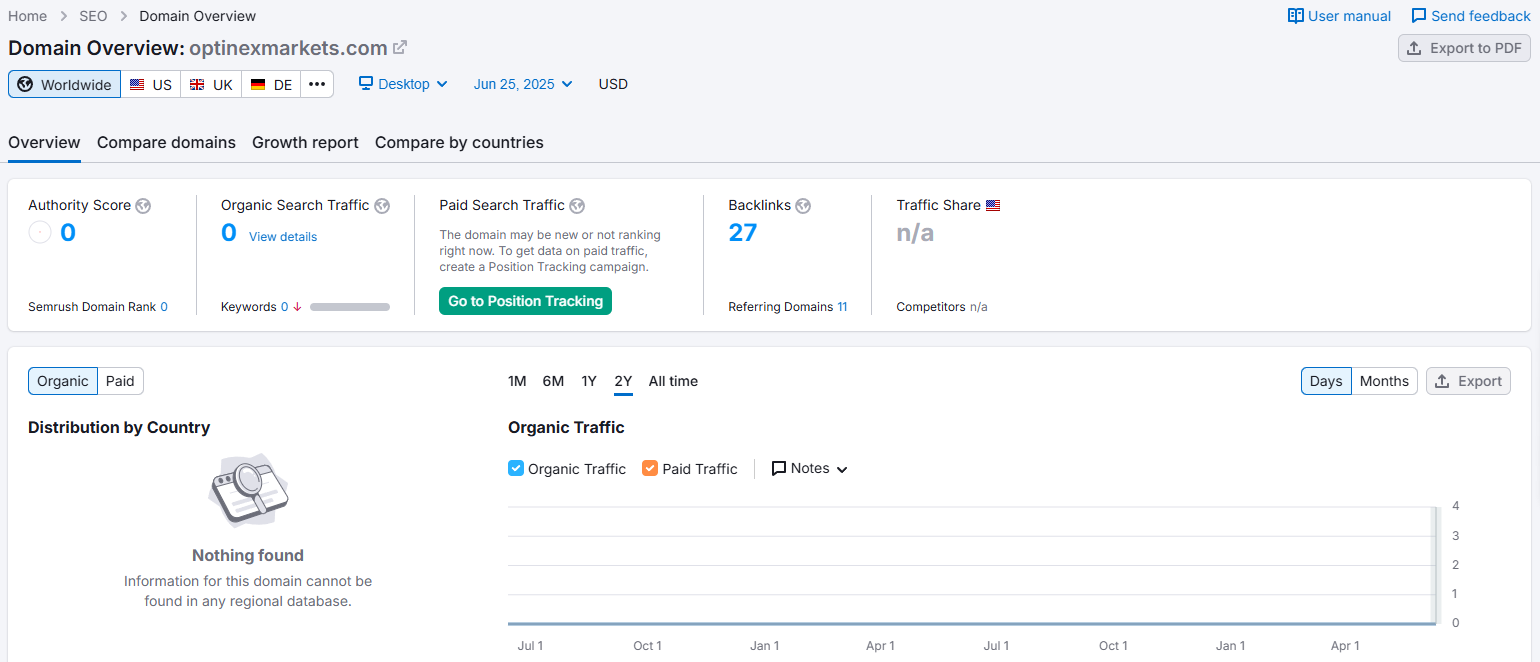Click the domain name optinexmarkets.com
The image size is (1540, 662).
point(288,48)
